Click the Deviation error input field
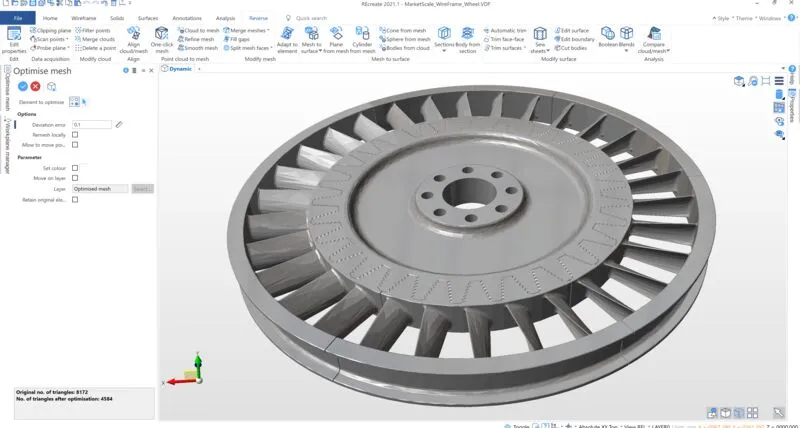 pyautogui.click(x=91, y=124)
